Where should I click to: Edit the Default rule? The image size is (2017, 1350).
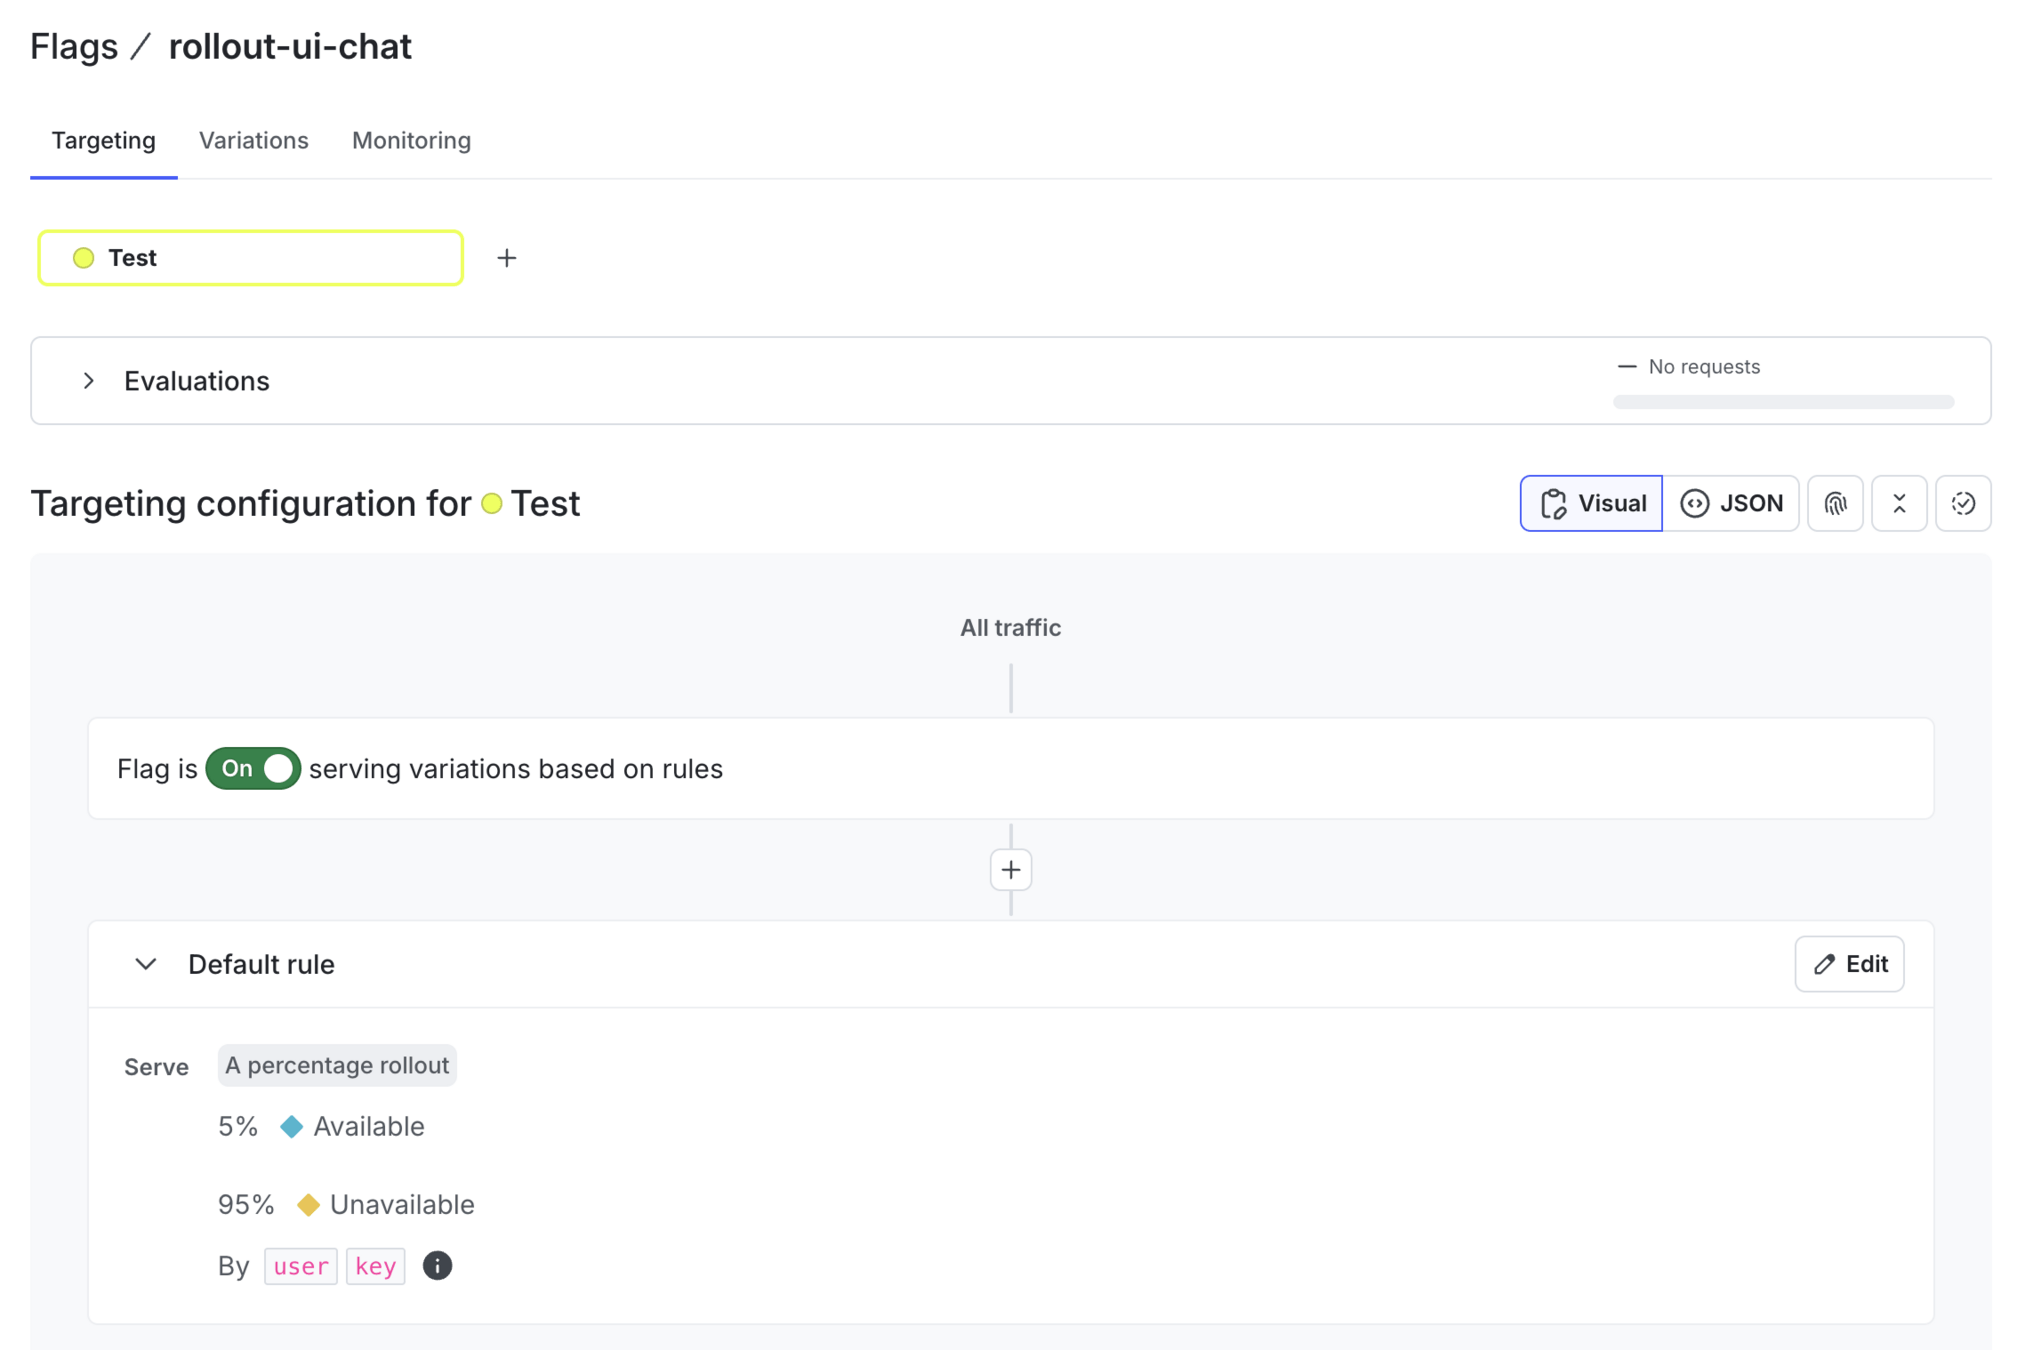point(1848,964)
